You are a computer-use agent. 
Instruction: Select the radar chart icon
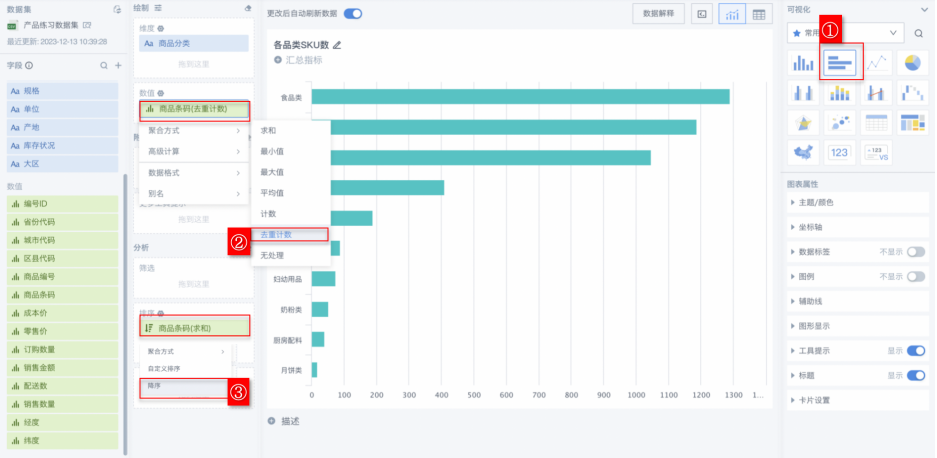pos(803,122)
